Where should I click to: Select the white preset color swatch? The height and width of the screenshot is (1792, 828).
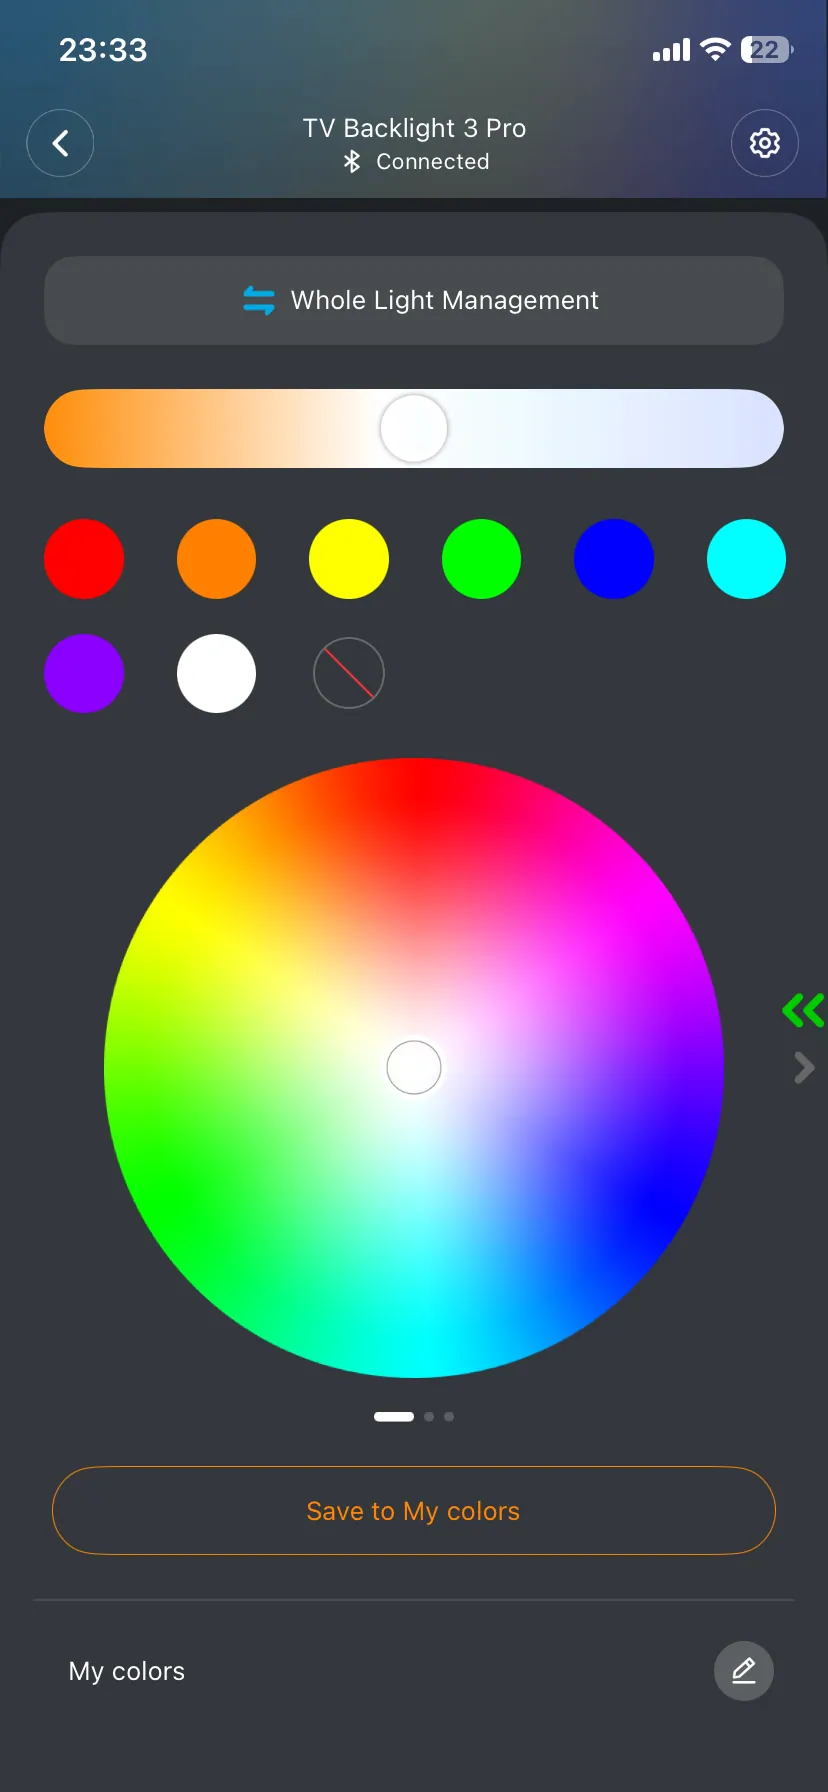coord(216,673)
